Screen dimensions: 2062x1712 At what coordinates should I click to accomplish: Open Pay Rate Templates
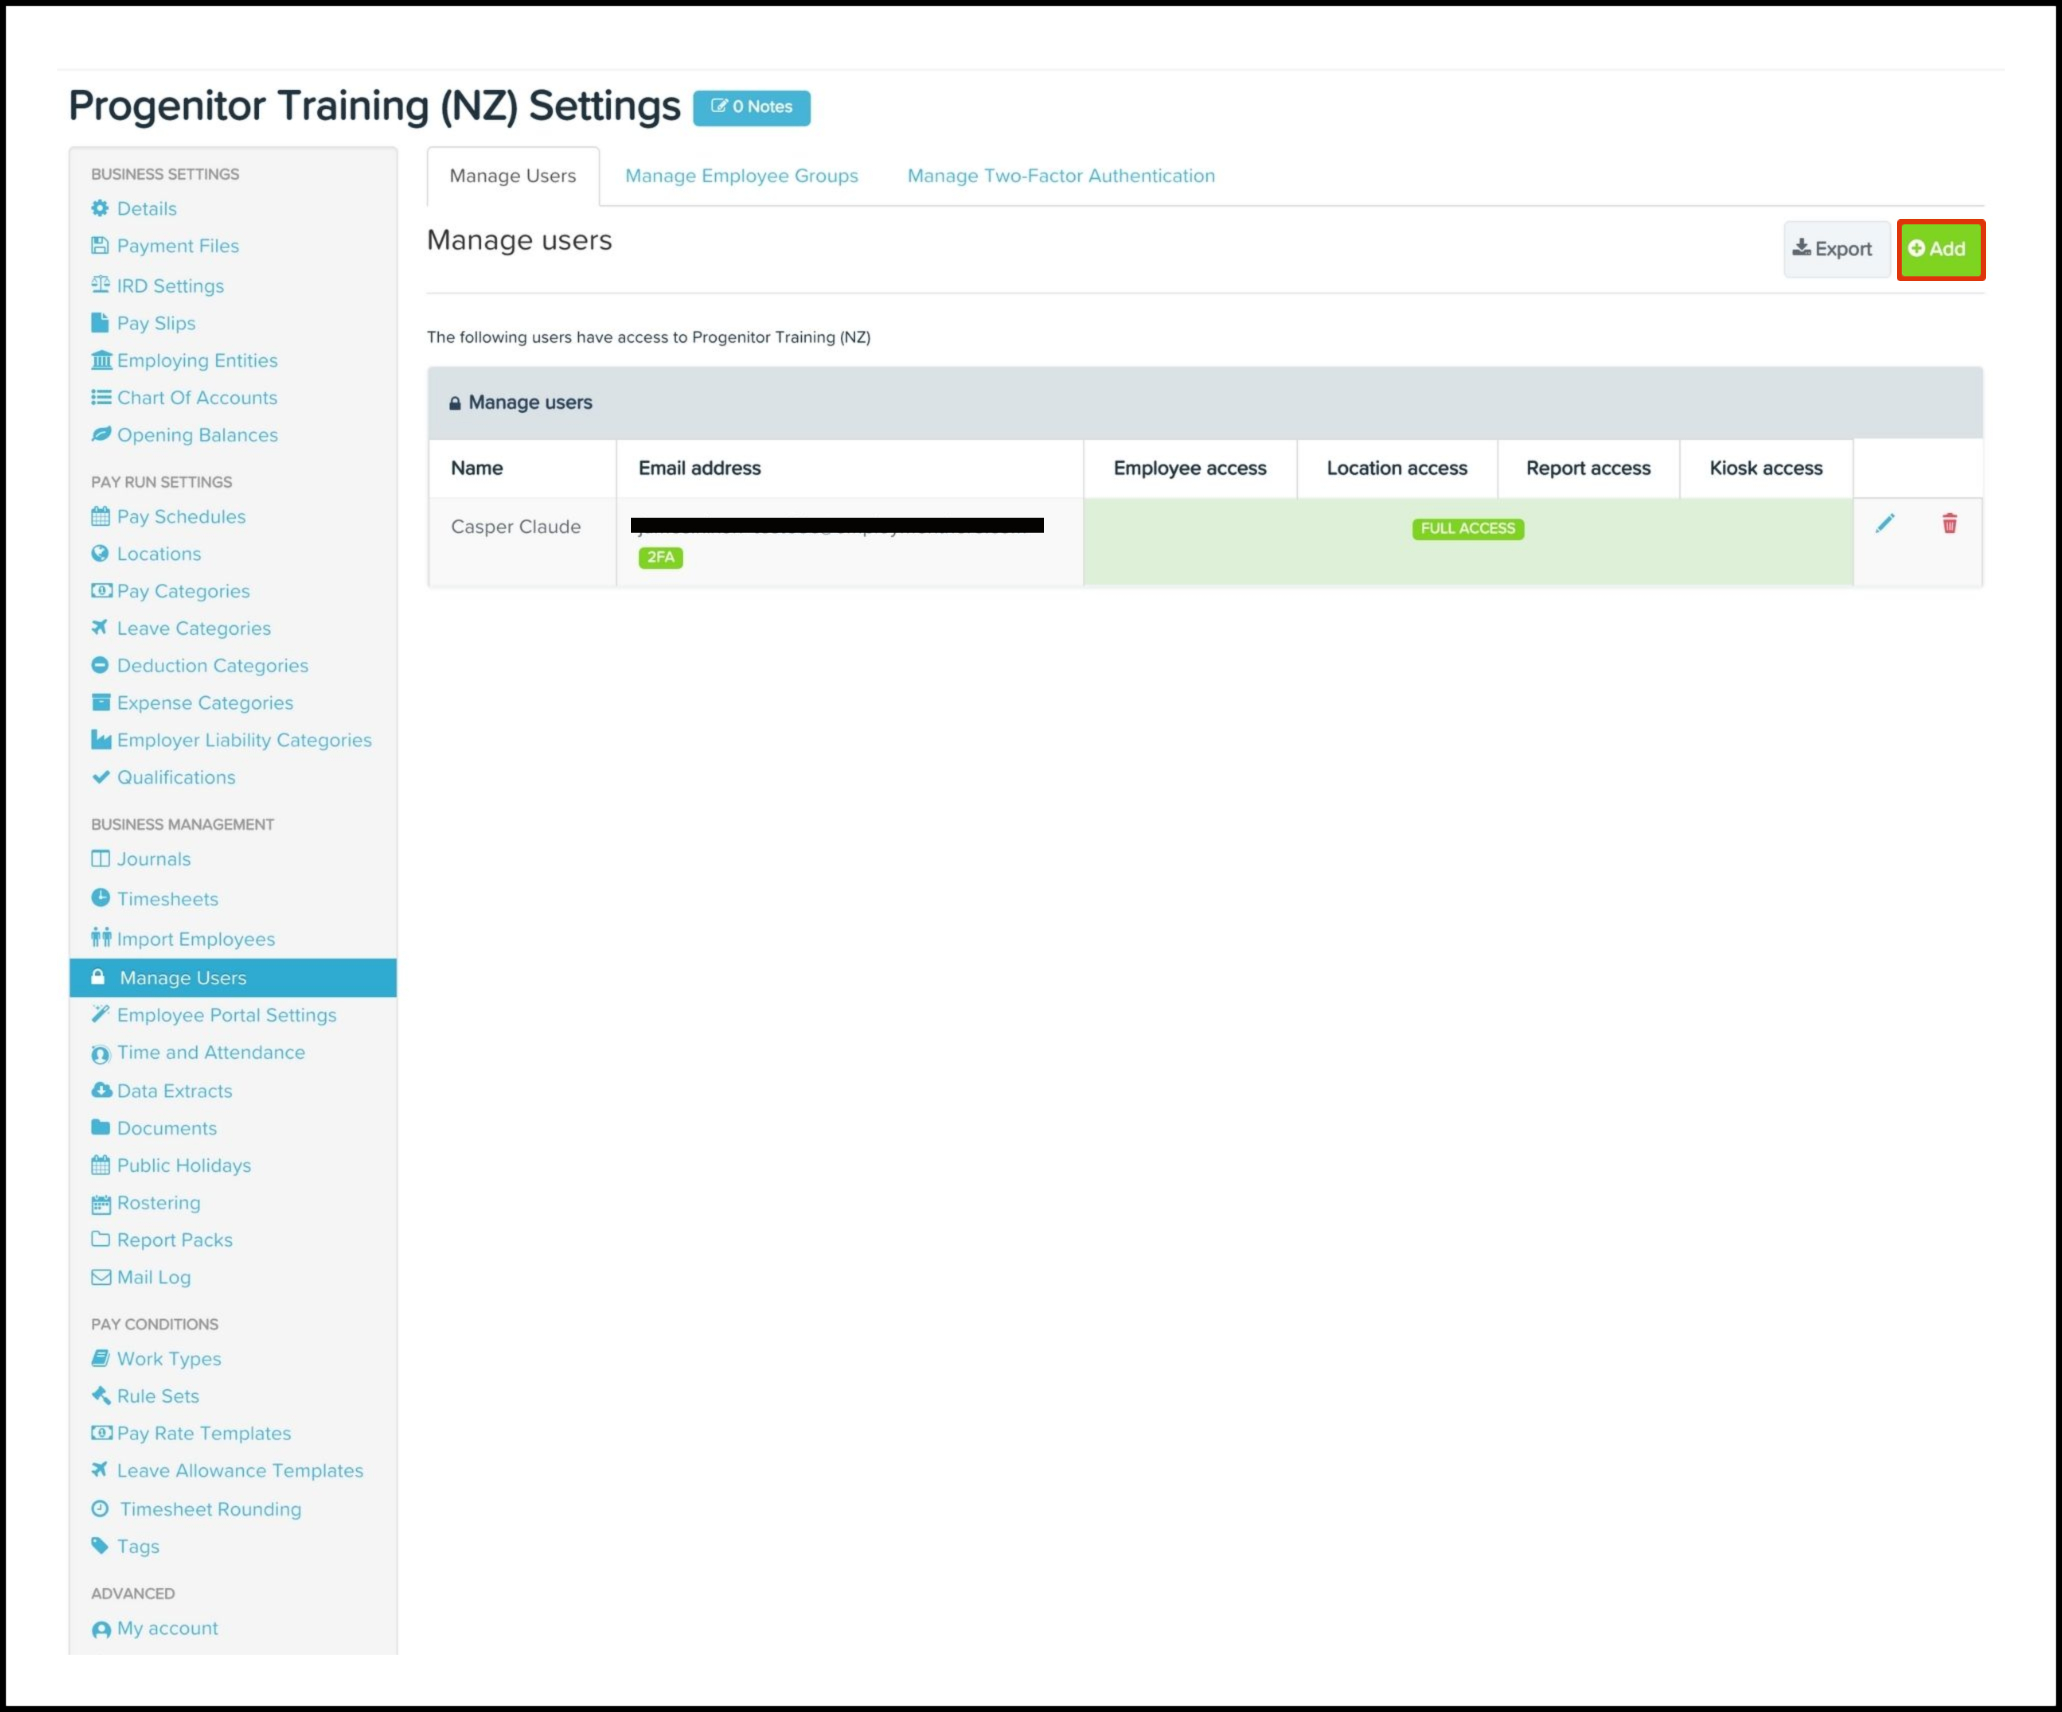(204, 1433)
